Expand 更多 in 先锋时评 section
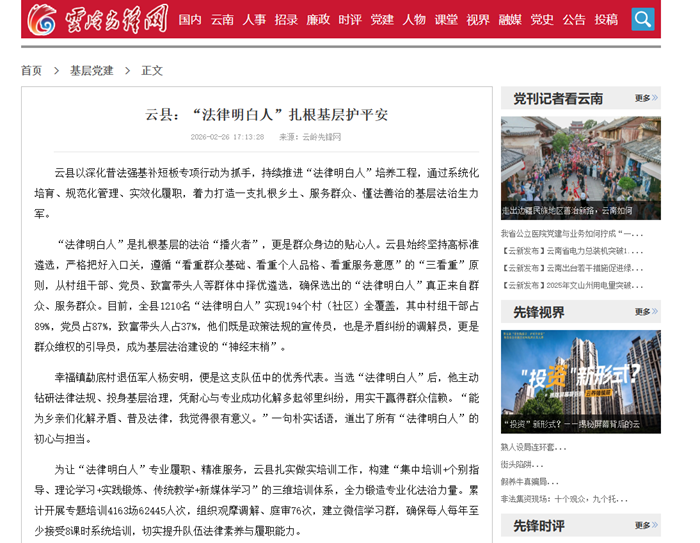The image size is (700, 543). [643, 526]
